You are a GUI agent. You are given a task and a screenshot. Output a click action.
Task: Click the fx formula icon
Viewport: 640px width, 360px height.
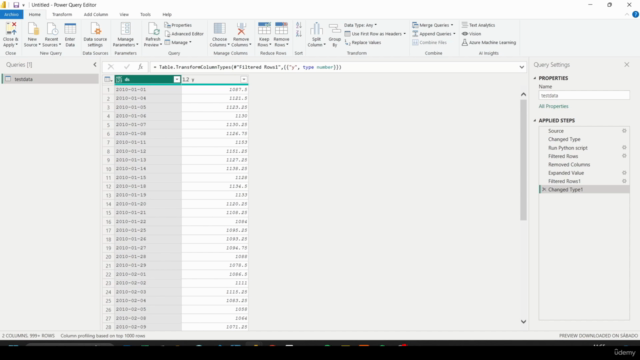[x=140, y=67]
